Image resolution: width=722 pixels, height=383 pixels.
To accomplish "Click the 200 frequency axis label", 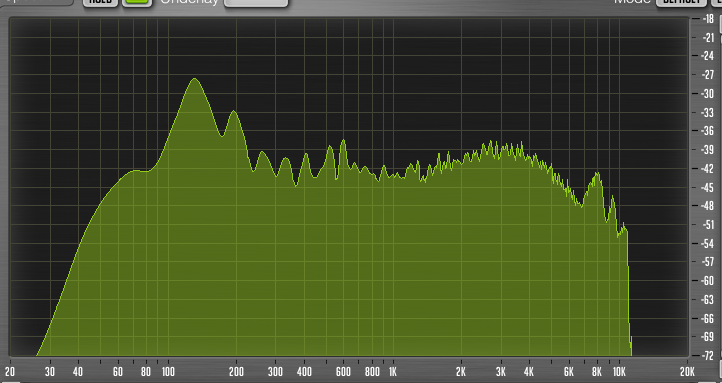I will click(236, 371).
